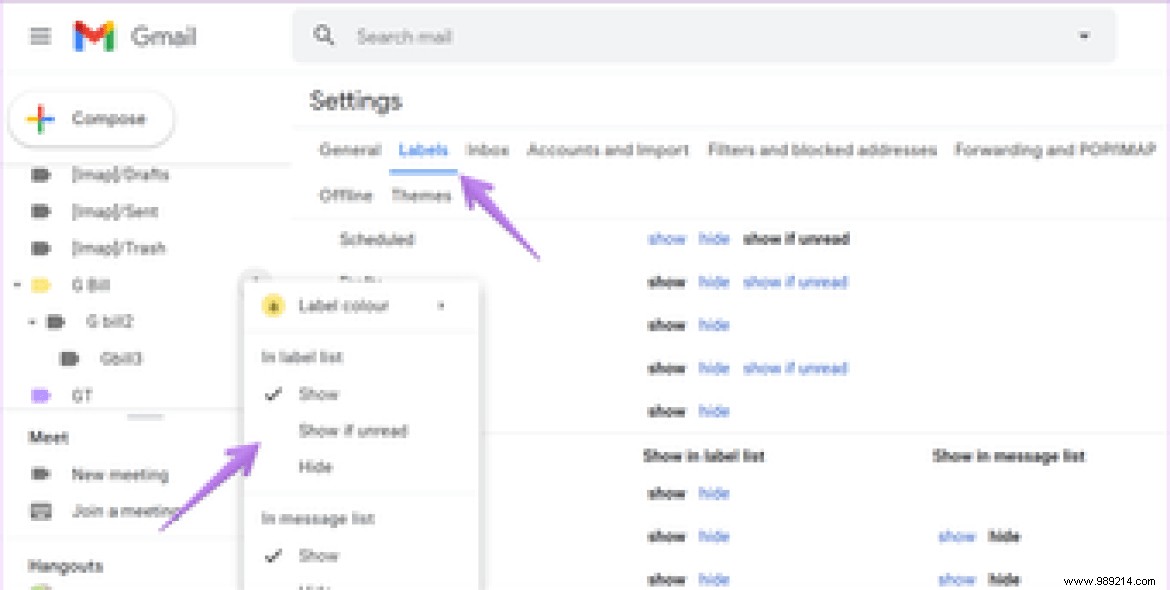Open the Gmail main menu (hamburger icon)
The image size is (1170, 590).
click(x=38, y=36)
